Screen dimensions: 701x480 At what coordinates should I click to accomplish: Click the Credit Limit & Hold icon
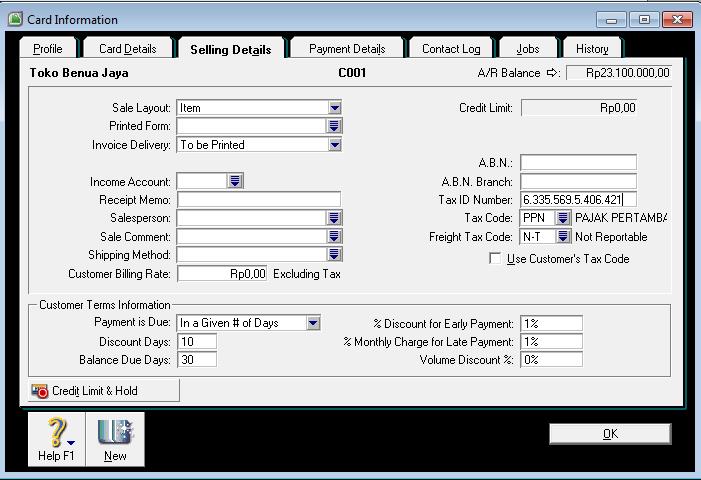click(40, 391)
